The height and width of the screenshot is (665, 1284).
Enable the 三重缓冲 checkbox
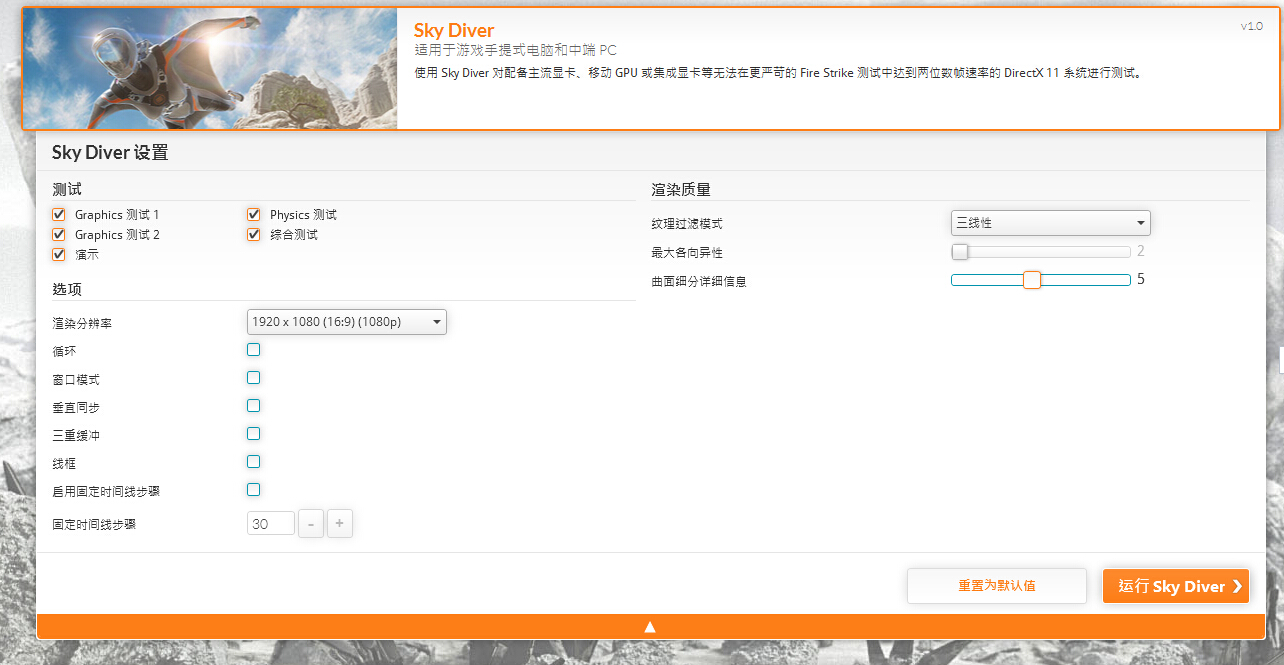click(254, 434)
